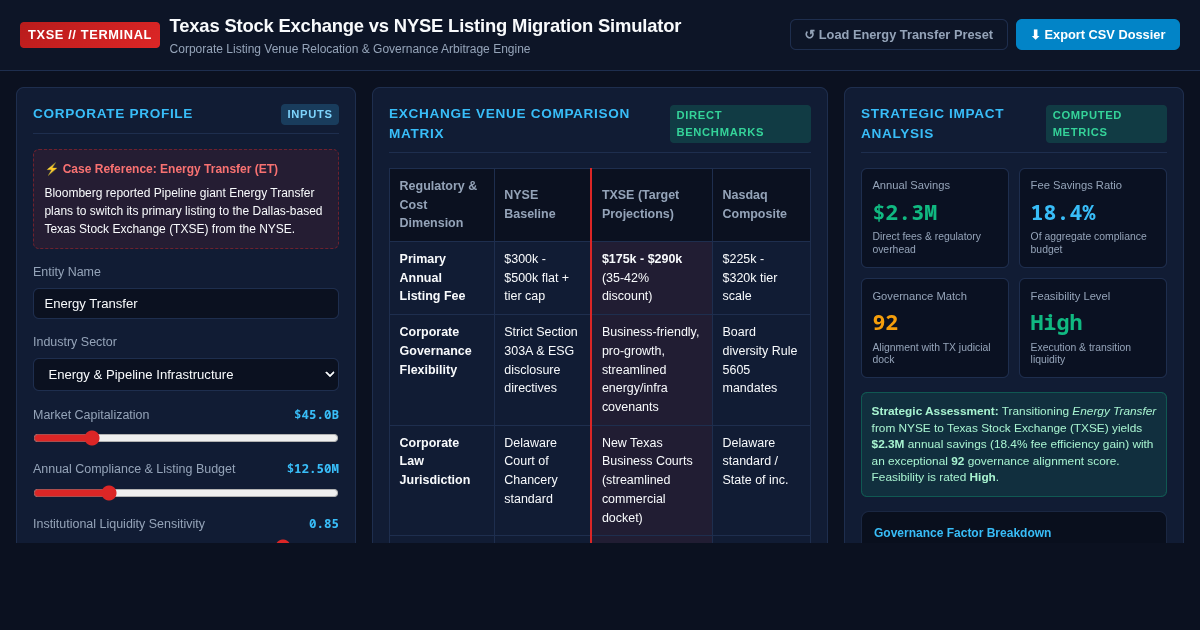Screen dimensions: 1200x630
Task: Open the Industry Sector dropdown
Action: (x=186, y=374)
